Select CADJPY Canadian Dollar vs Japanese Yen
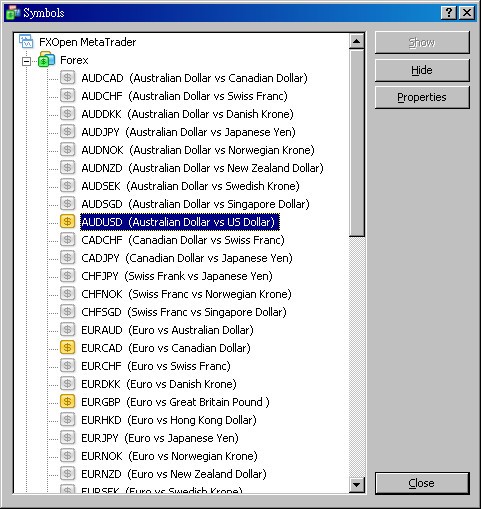Viewport: 481px width, 509px height. pos(187,258)
